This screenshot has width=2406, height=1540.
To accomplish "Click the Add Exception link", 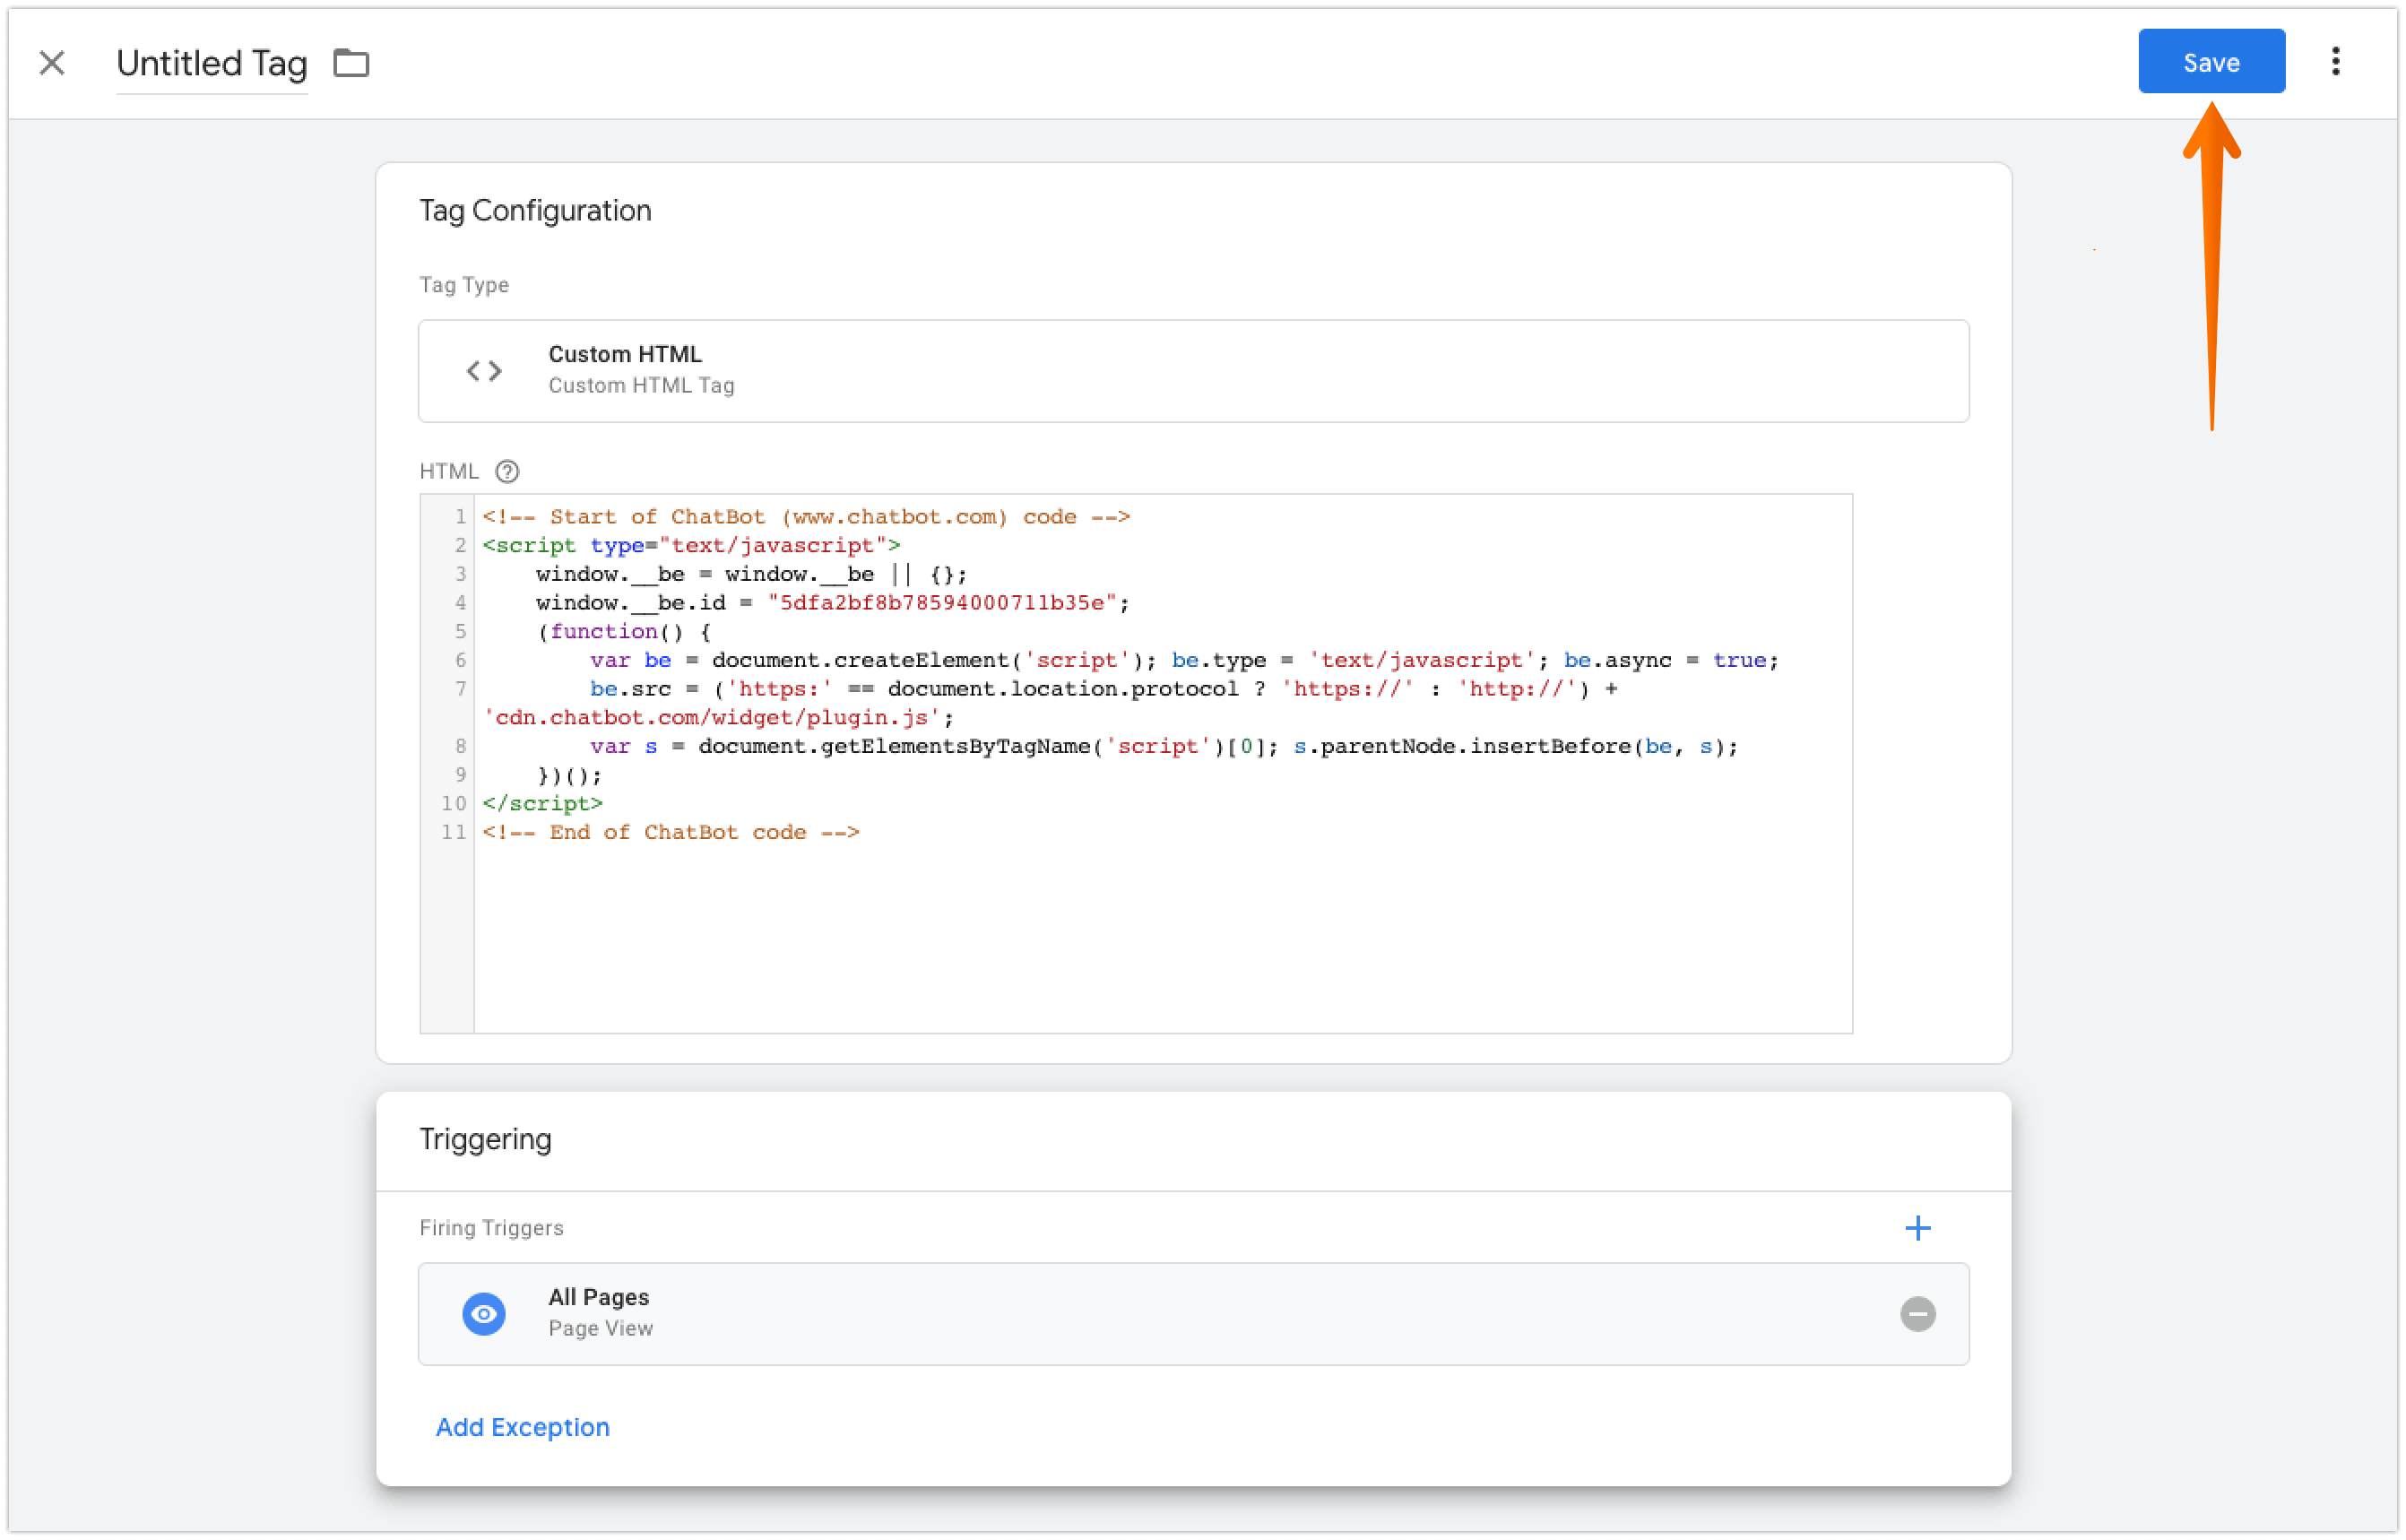I will (x=522, y=1426).
